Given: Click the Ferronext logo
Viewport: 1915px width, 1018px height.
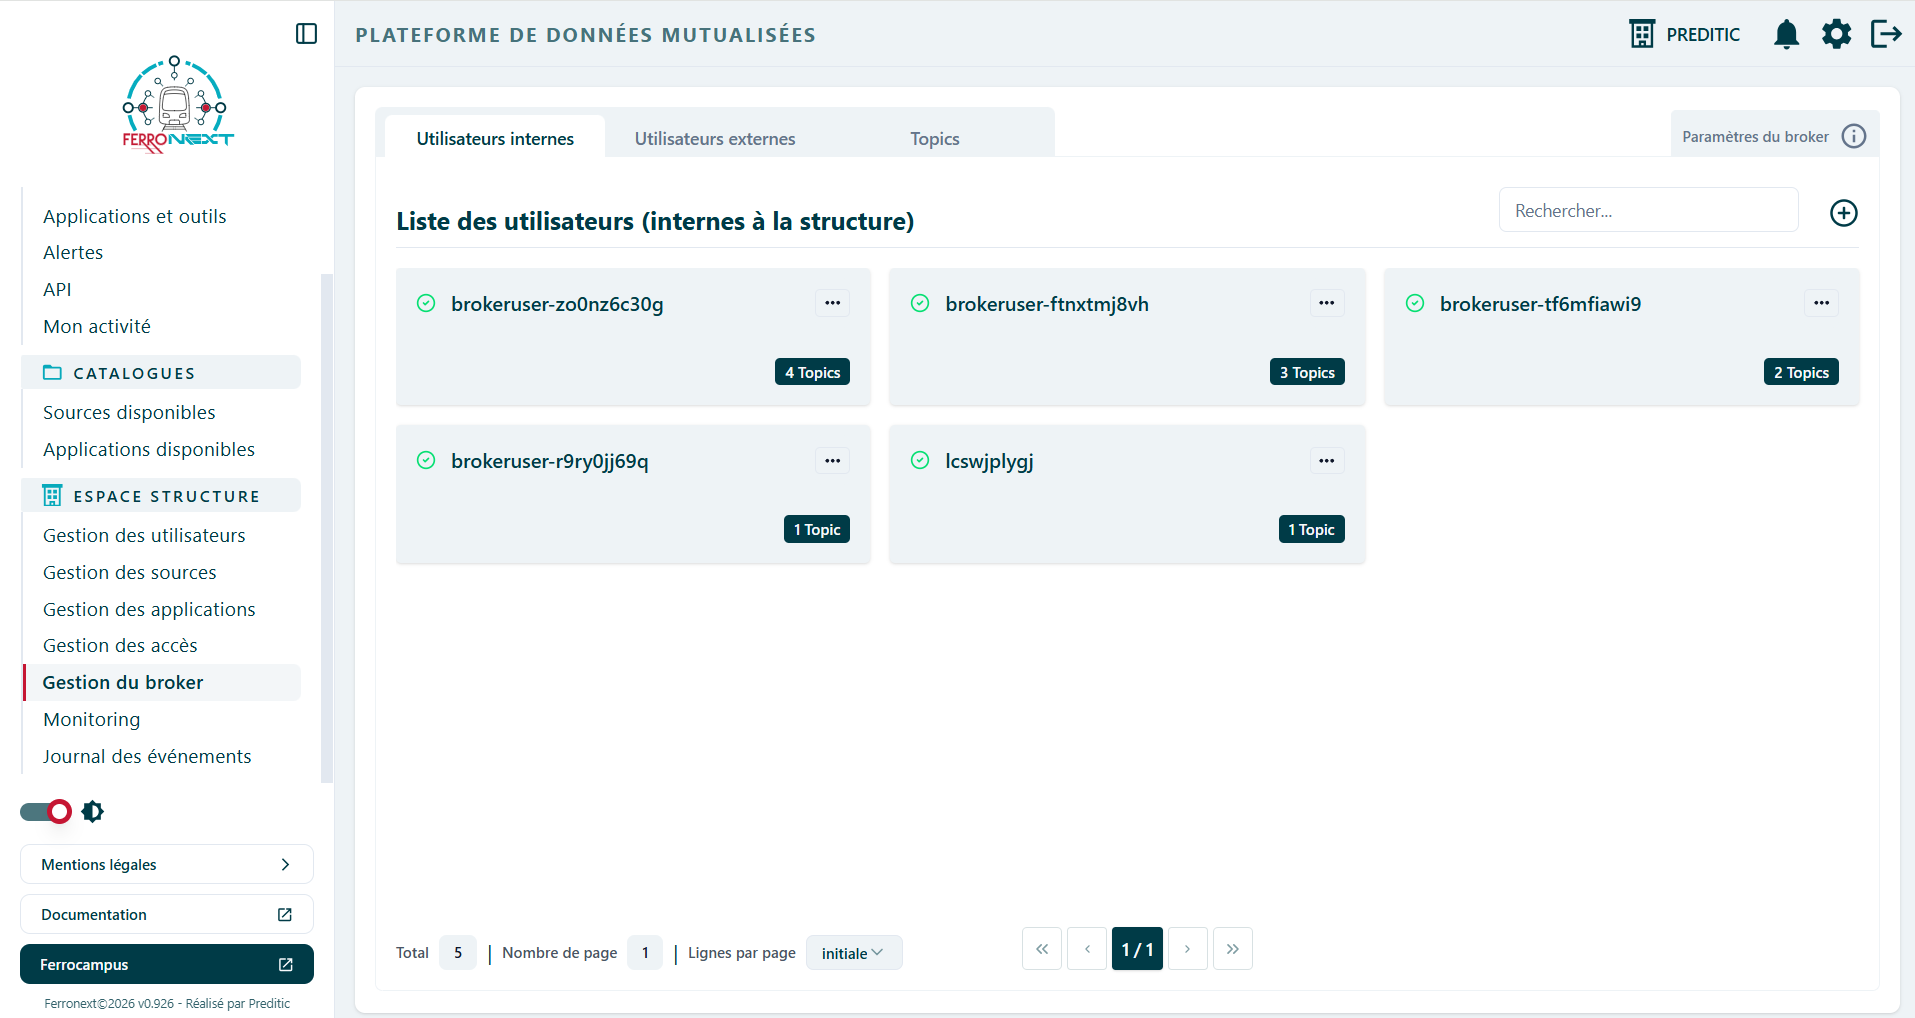Looking at the screenshot, I should (x=177, y=105).
